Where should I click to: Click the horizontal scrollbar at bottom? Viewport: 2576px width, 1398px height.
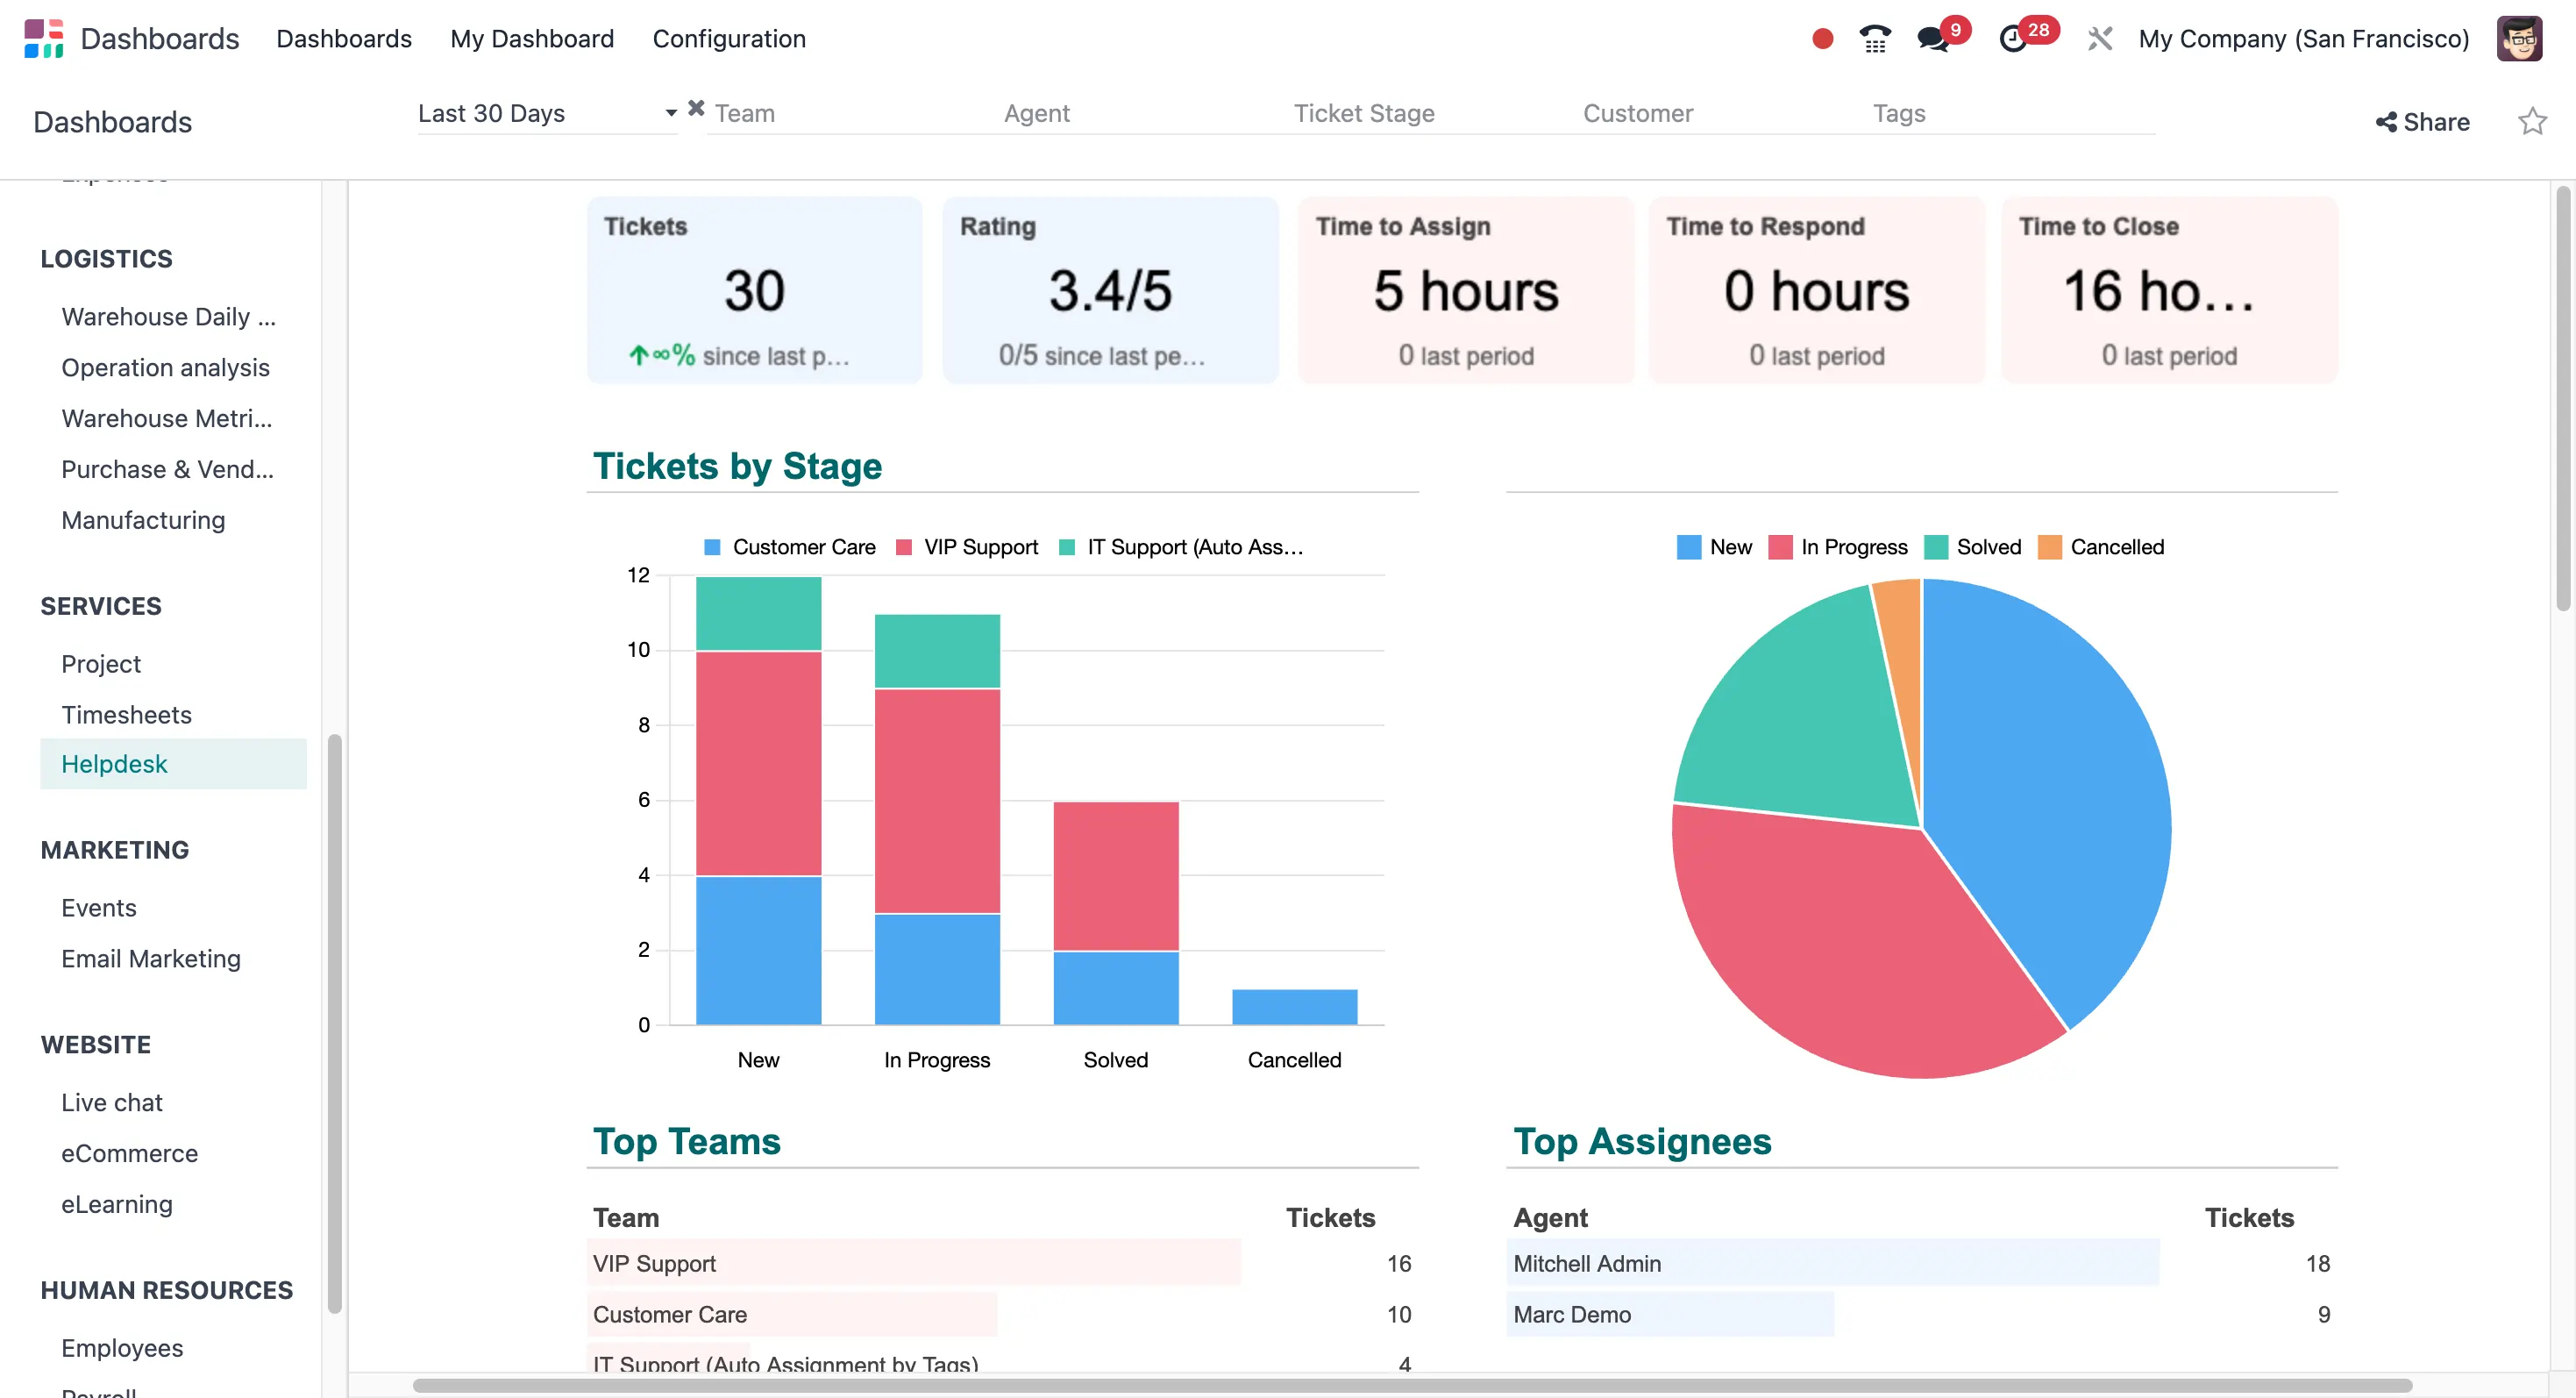[1412, 1385]
